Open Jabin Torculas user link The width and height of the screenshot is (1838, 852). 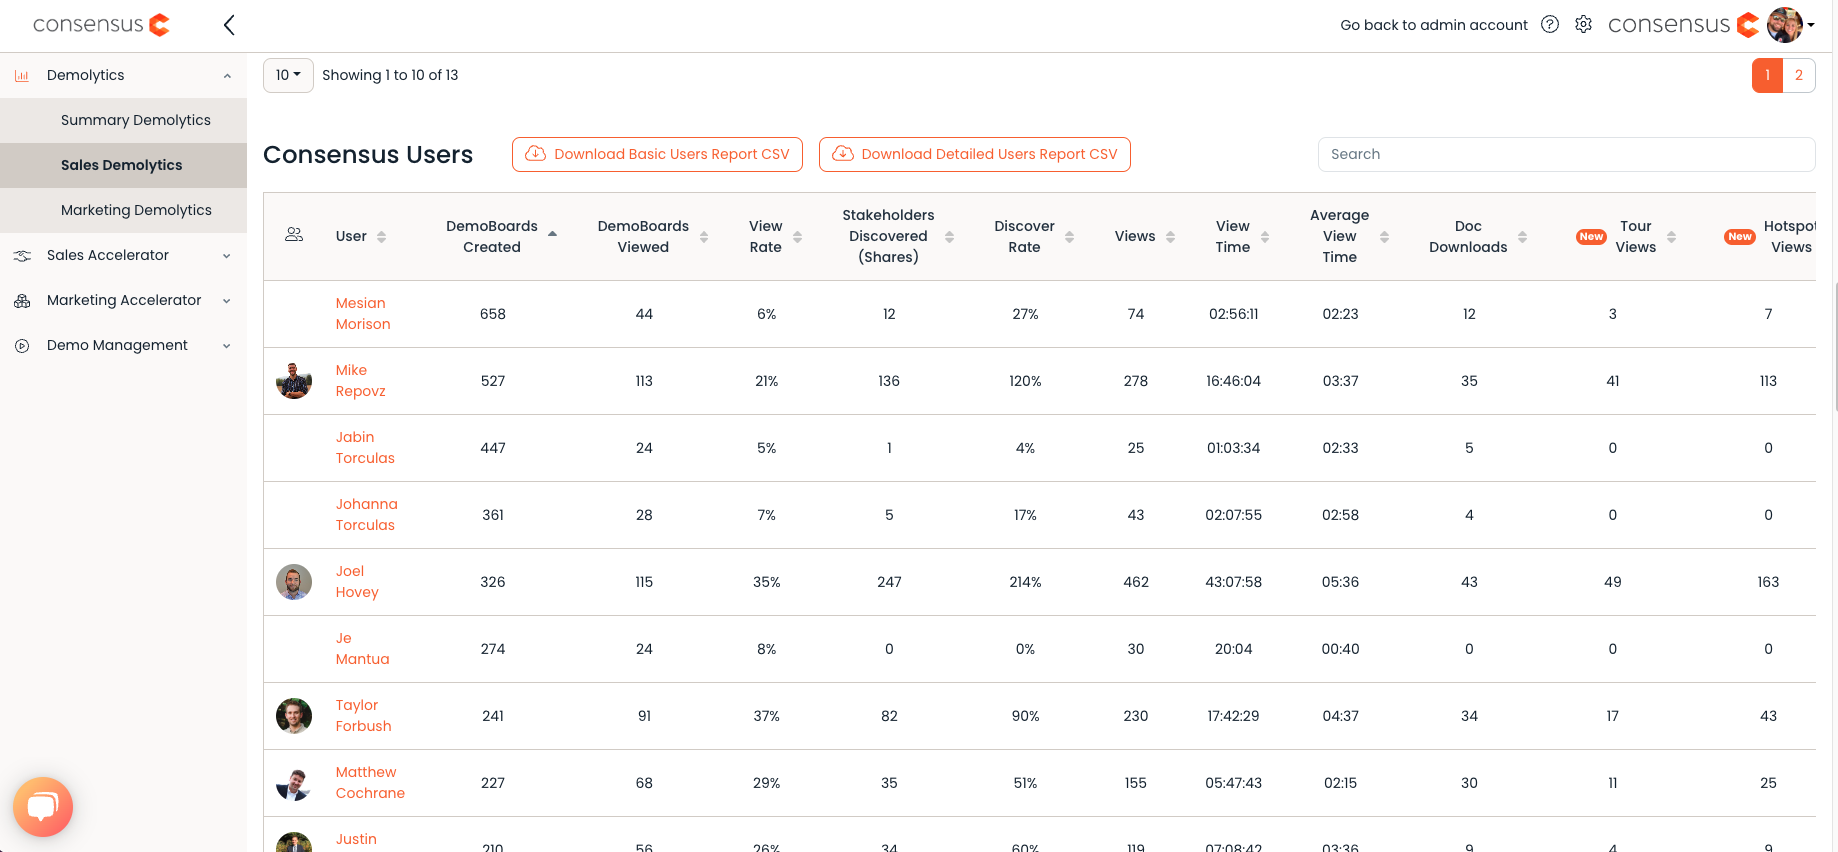coord(365,448)
